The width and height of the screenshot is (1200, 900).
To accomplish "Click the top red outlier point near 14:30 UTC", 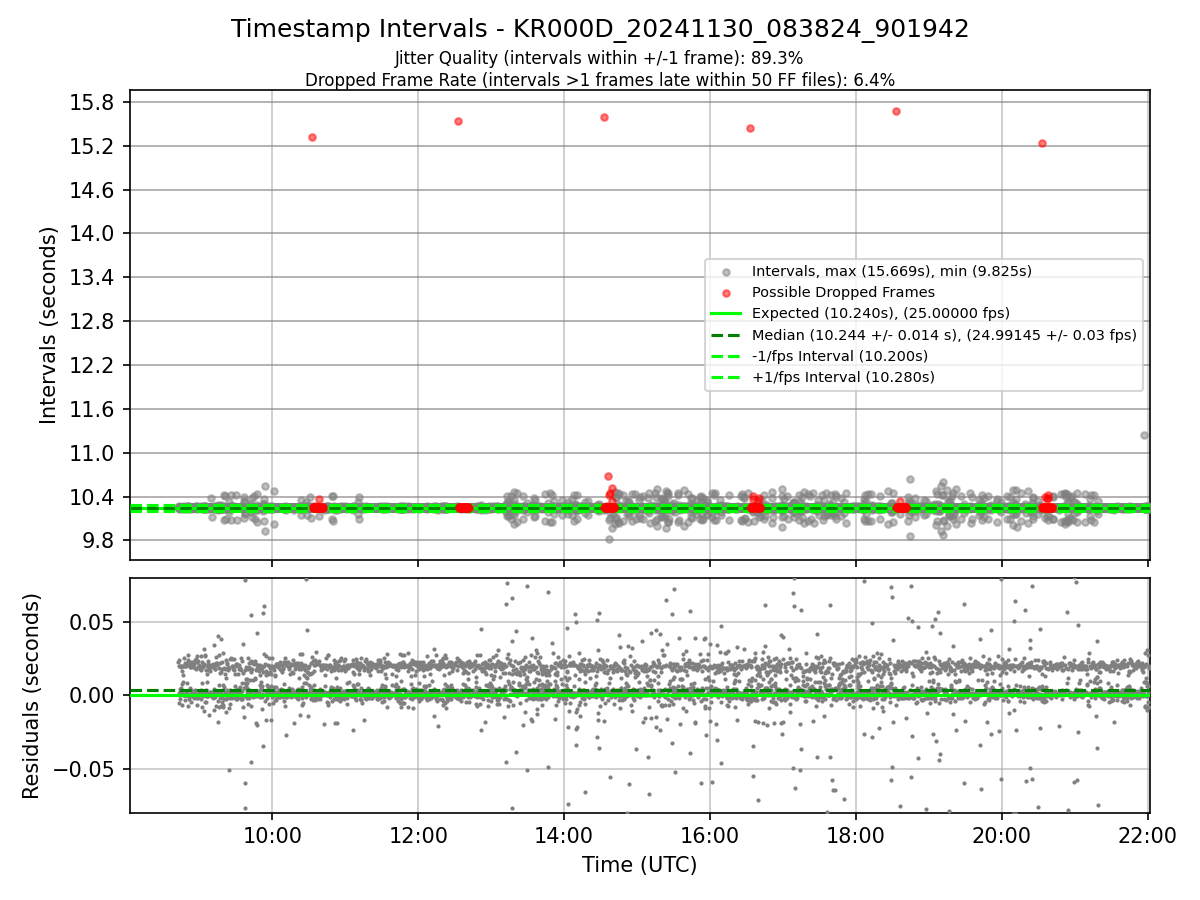I will point(604,117).
